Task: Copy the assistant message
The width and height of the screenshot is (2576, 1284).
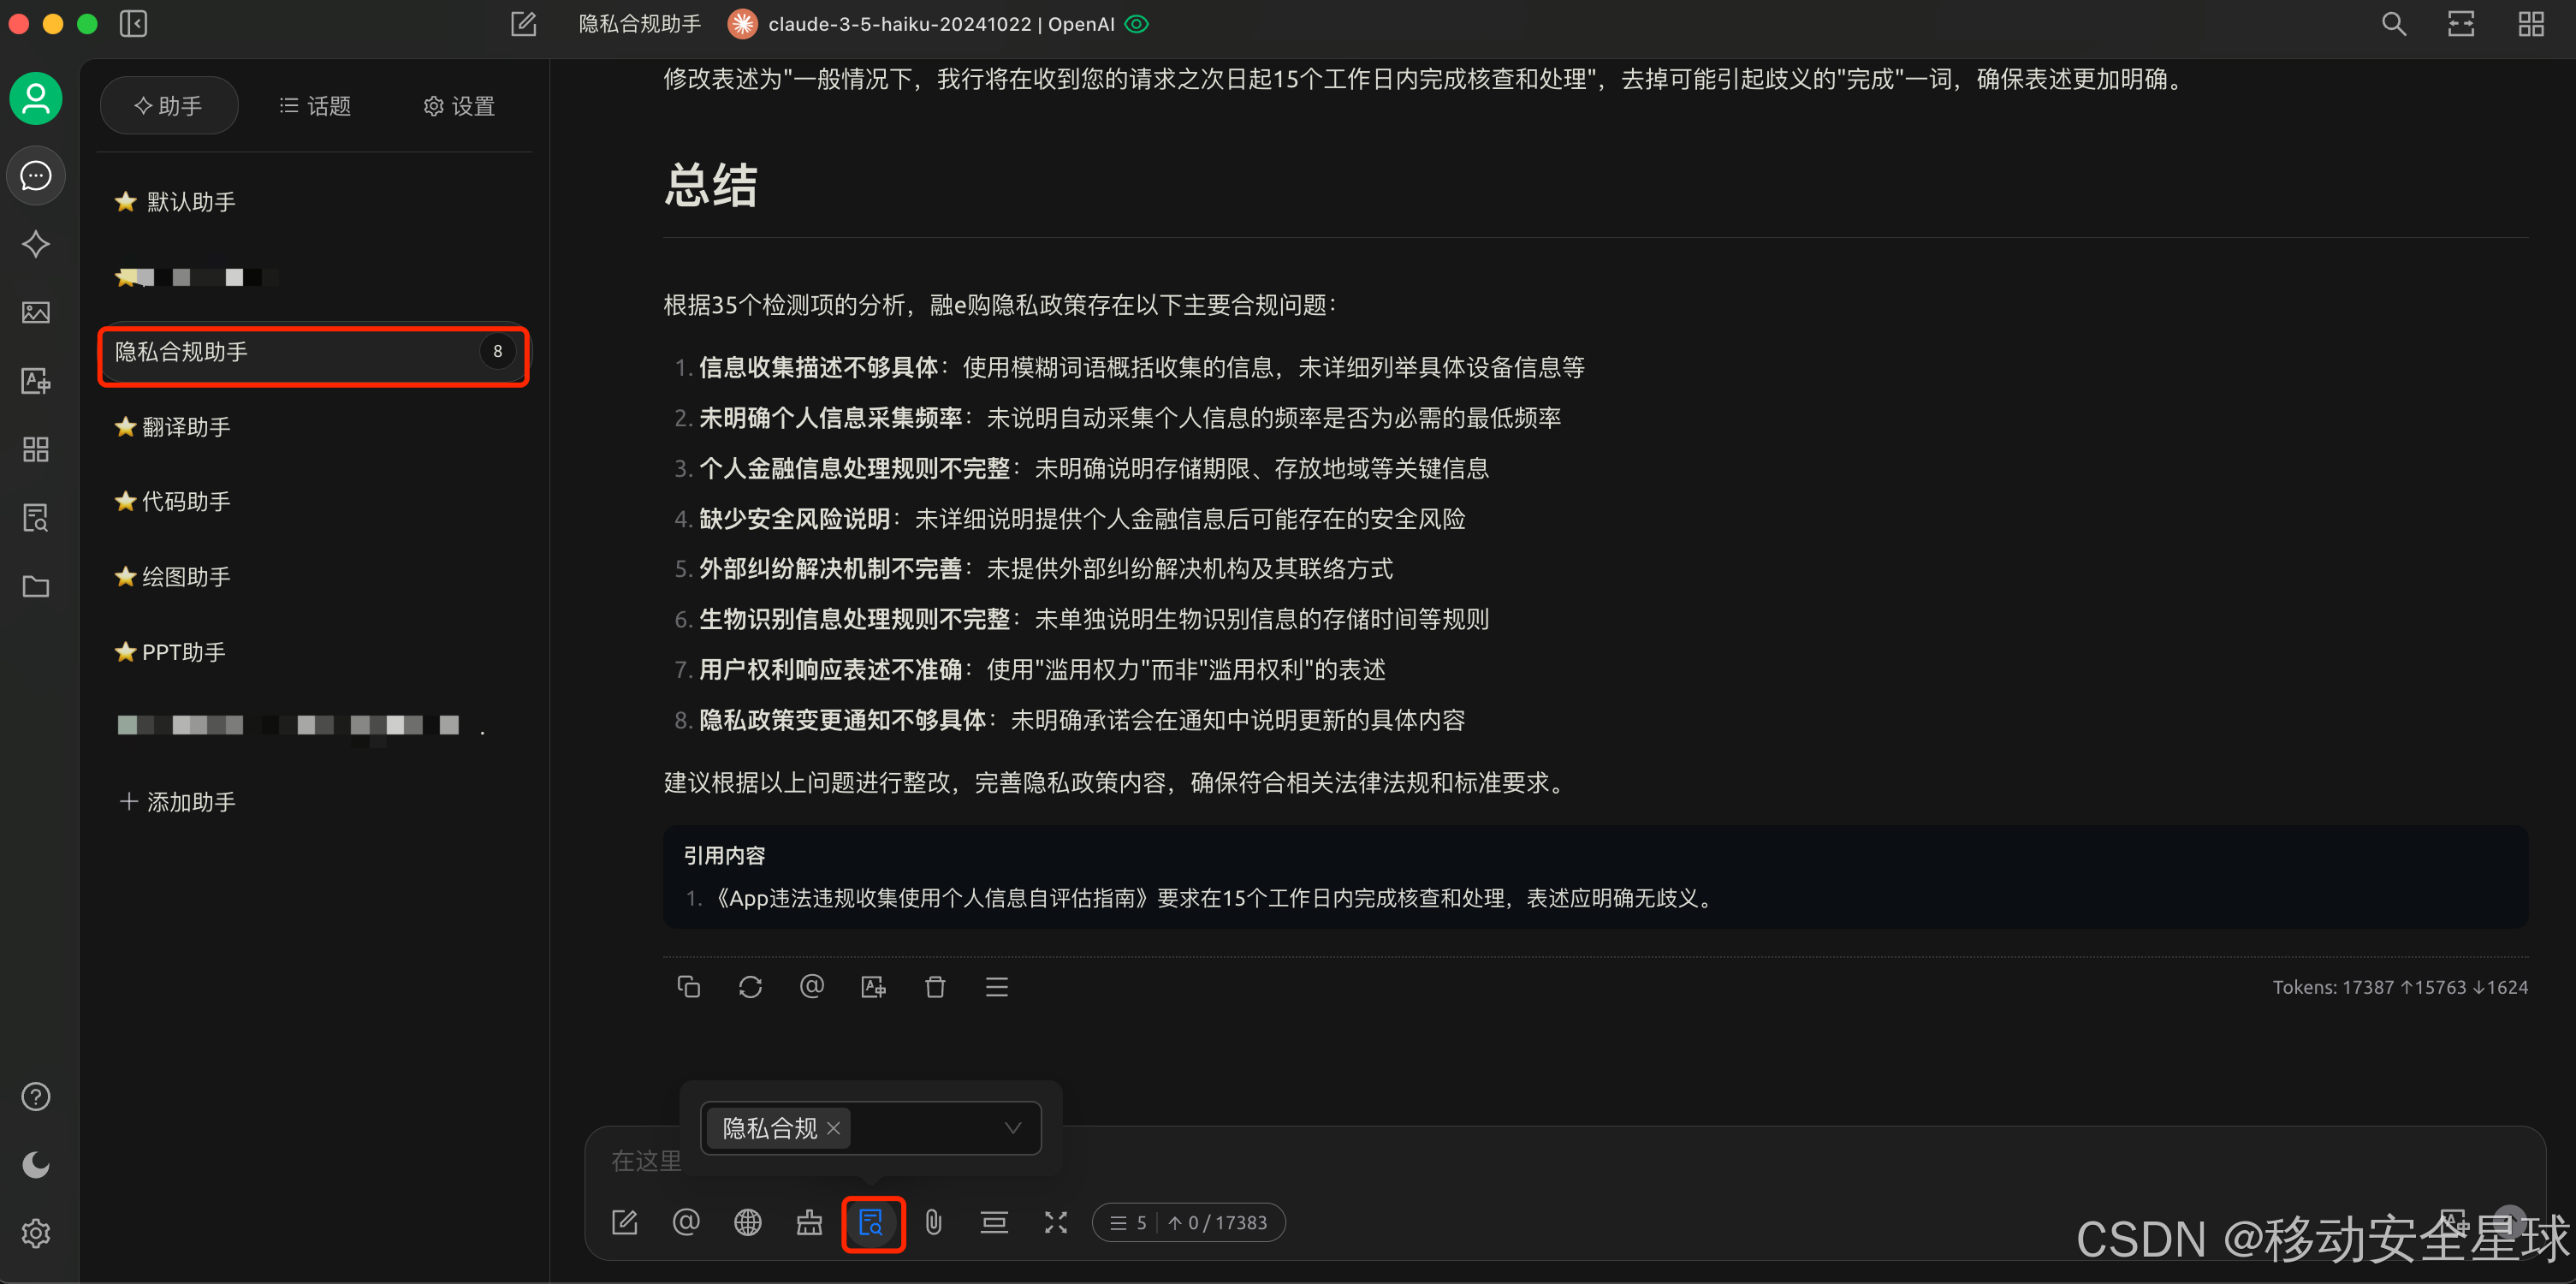Action: 688,987
